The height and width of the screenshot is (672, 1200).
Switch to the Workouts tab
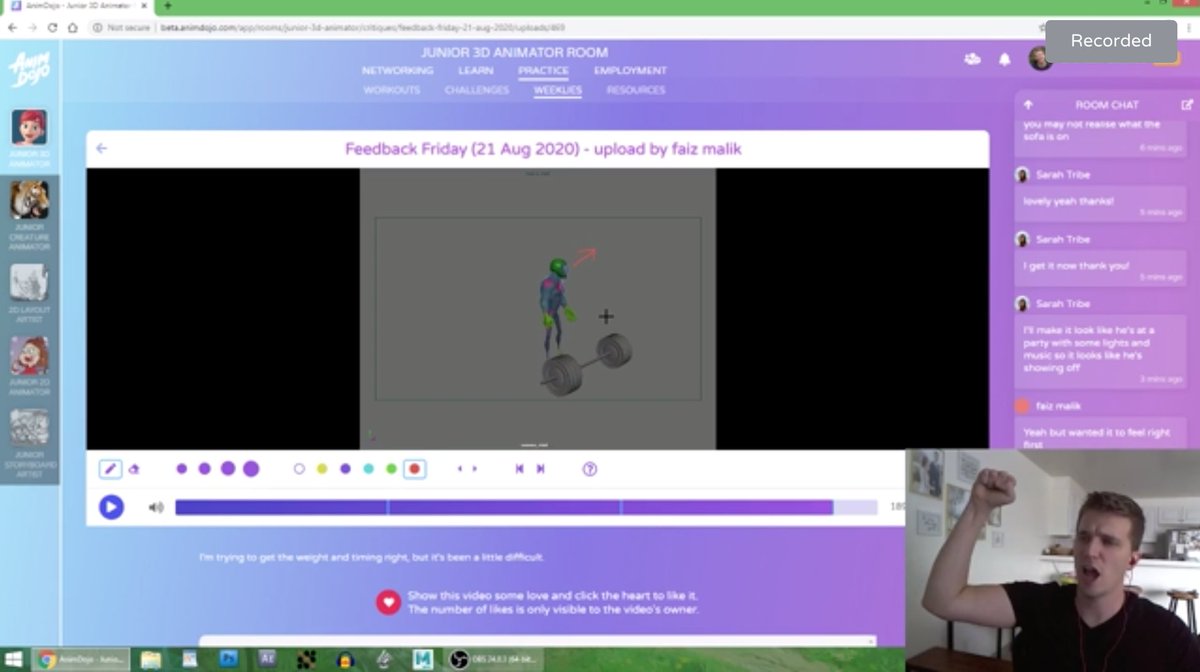(x=392, y=90)
